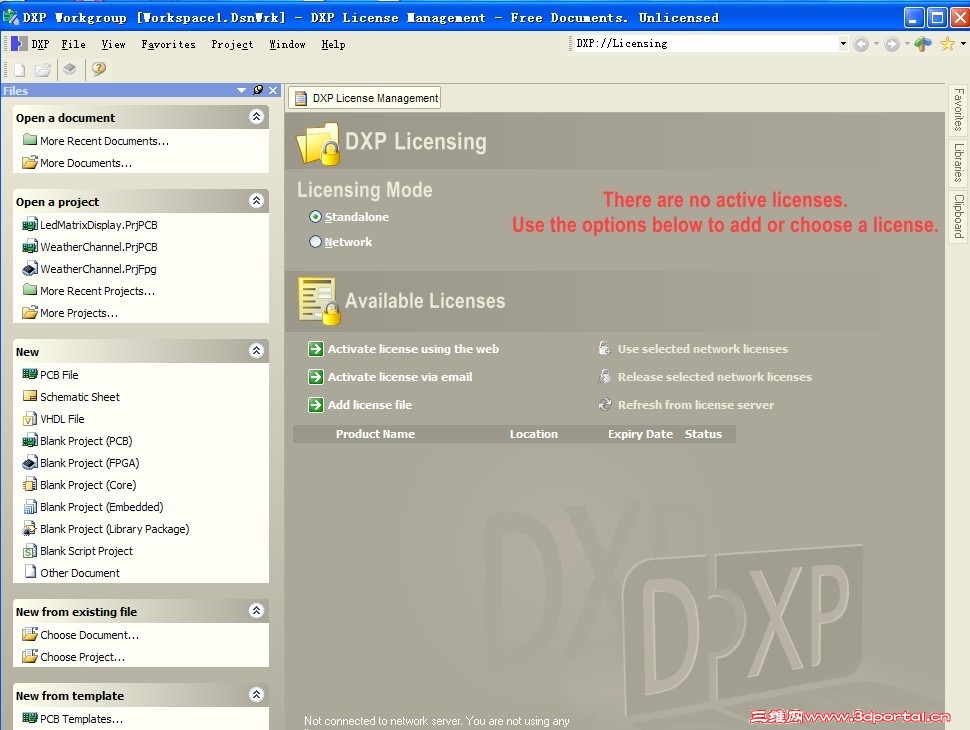Open the Favorites menu
The width and height of the screenshot is (970, 730).
click(168, 44)
